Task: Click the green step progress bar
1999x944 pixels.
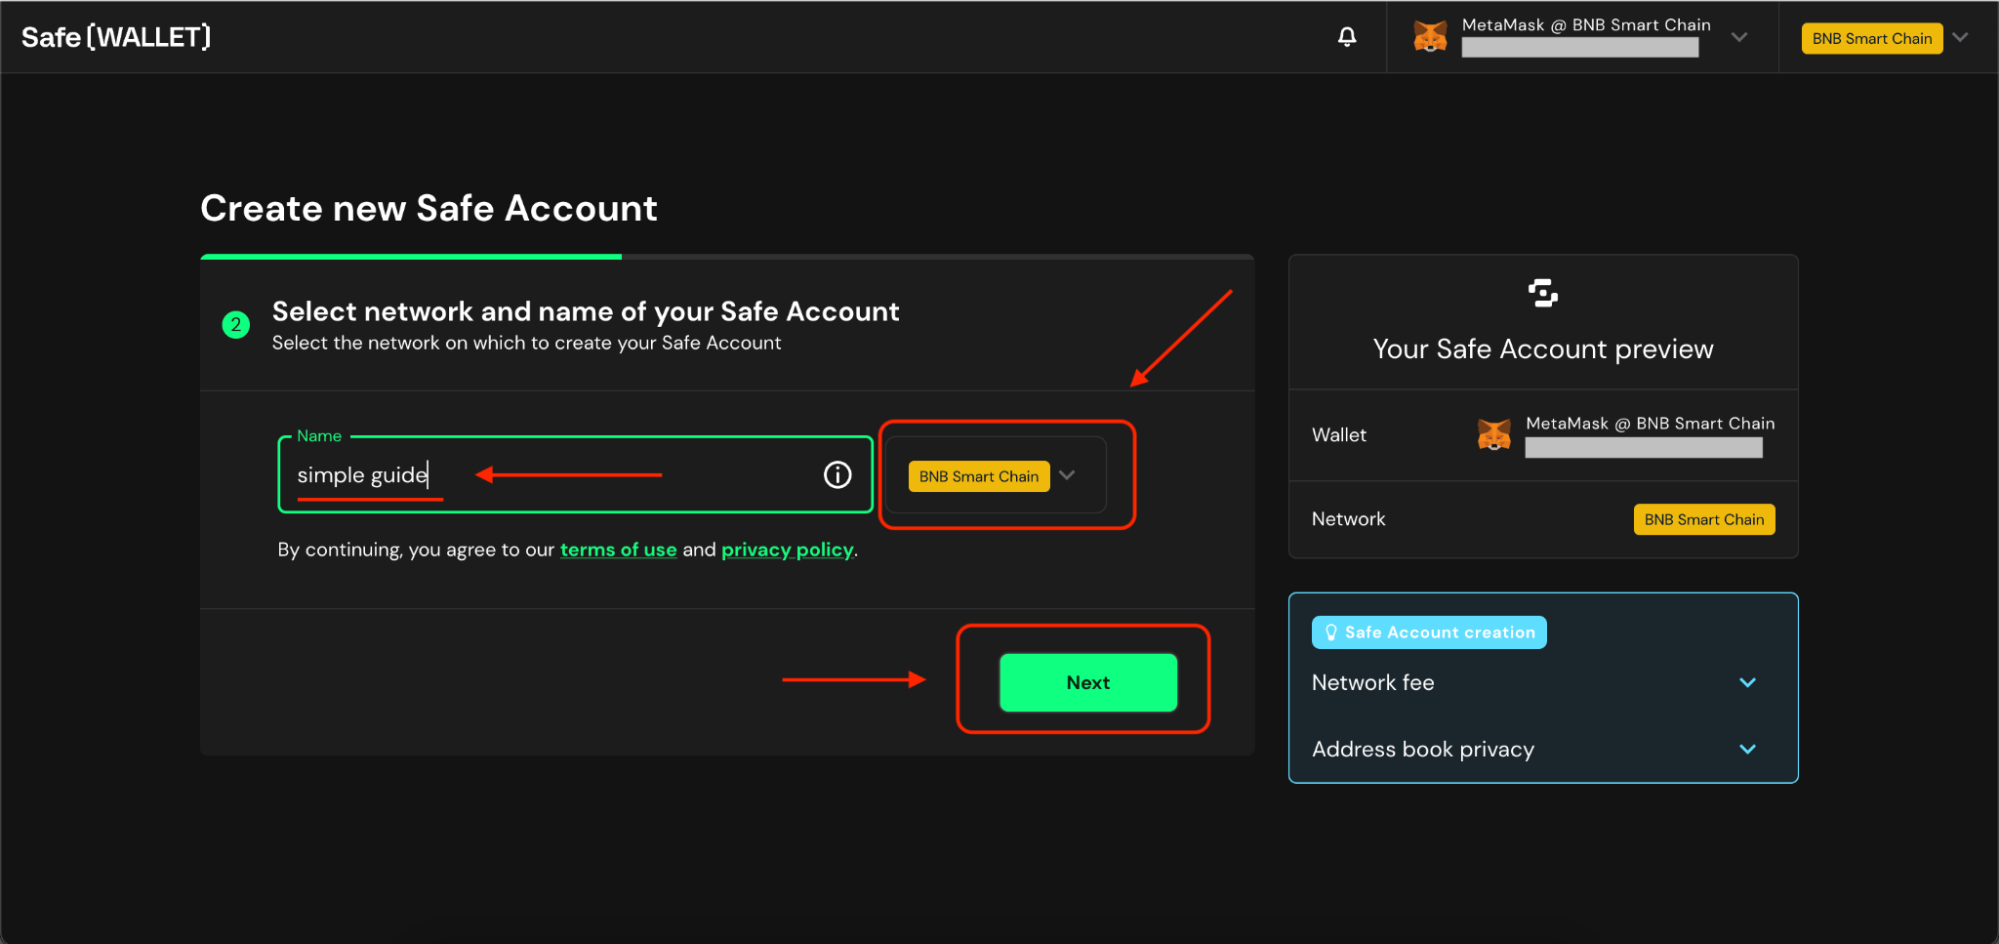Action: [411, 257]
